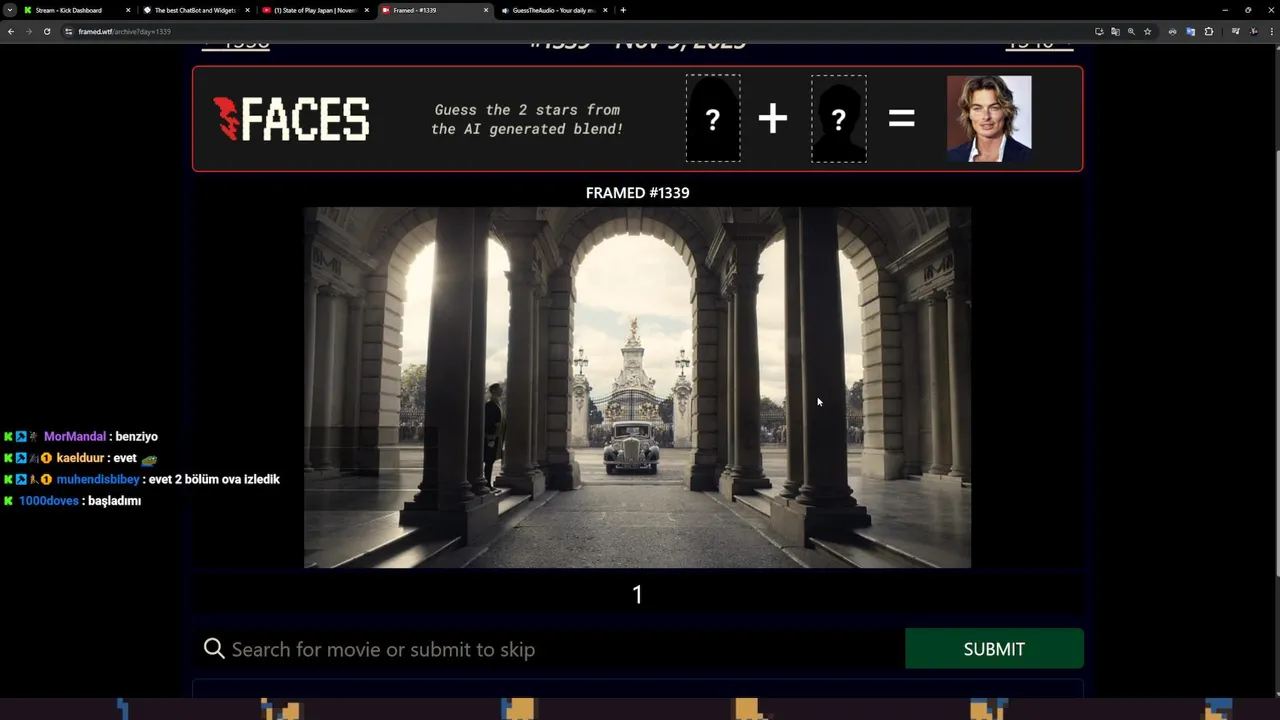Close the GuessTheAudio tab
Image resolution: width=1280 pixels, height=720 pixels.
coord(605,10)
